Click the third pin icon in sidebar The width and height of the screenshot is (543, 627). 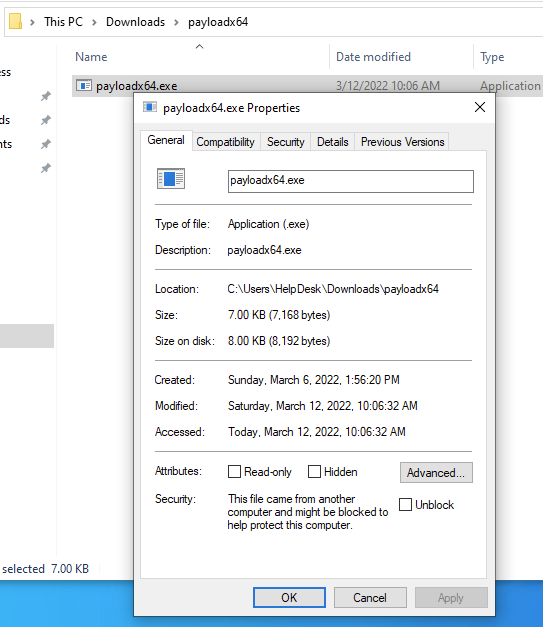coord(46,144)
